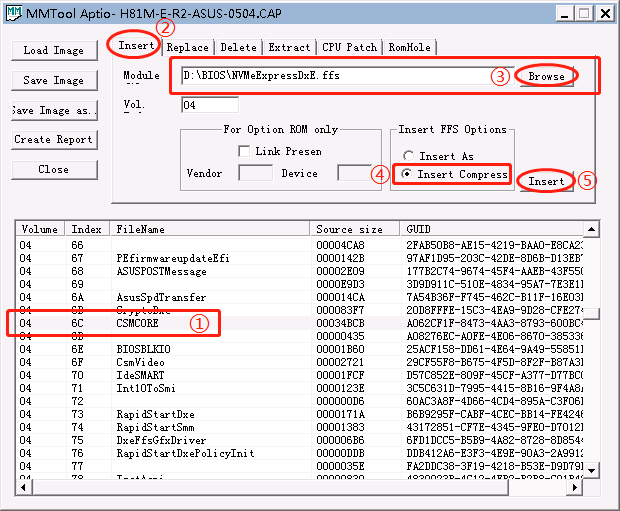The width and height of the screenshot is (620, 511).
Task: Click source size 00034BCB cell
Action: (340, 324)
